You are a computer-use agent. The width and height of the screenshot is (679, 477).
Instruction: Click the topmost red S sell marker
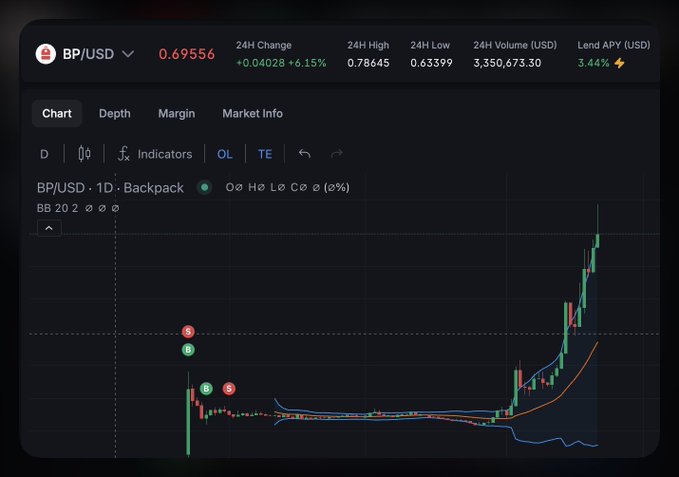click(x=188, y=332)
